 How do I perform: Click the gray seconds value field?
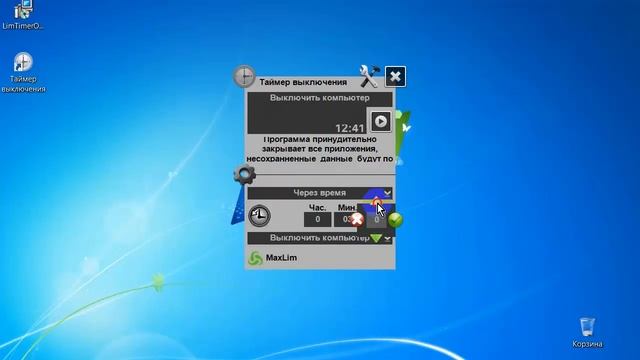point(376,220)
